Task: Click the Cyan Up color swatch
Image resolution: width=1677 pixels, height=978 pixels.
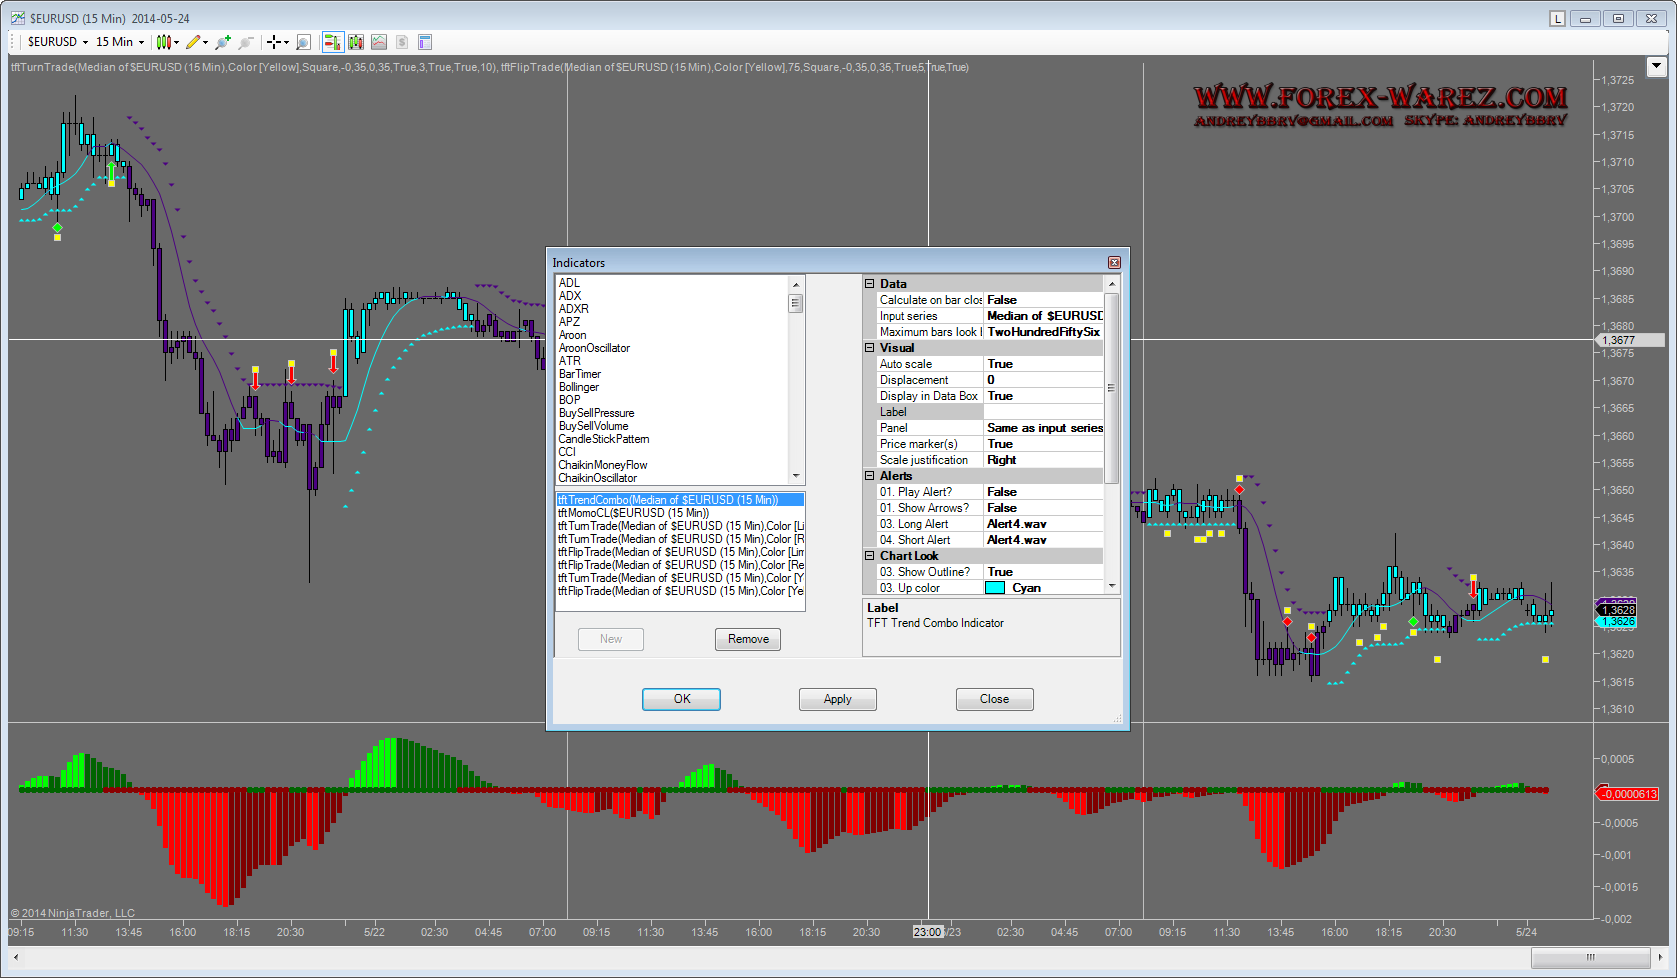Action: coord(995,588)
